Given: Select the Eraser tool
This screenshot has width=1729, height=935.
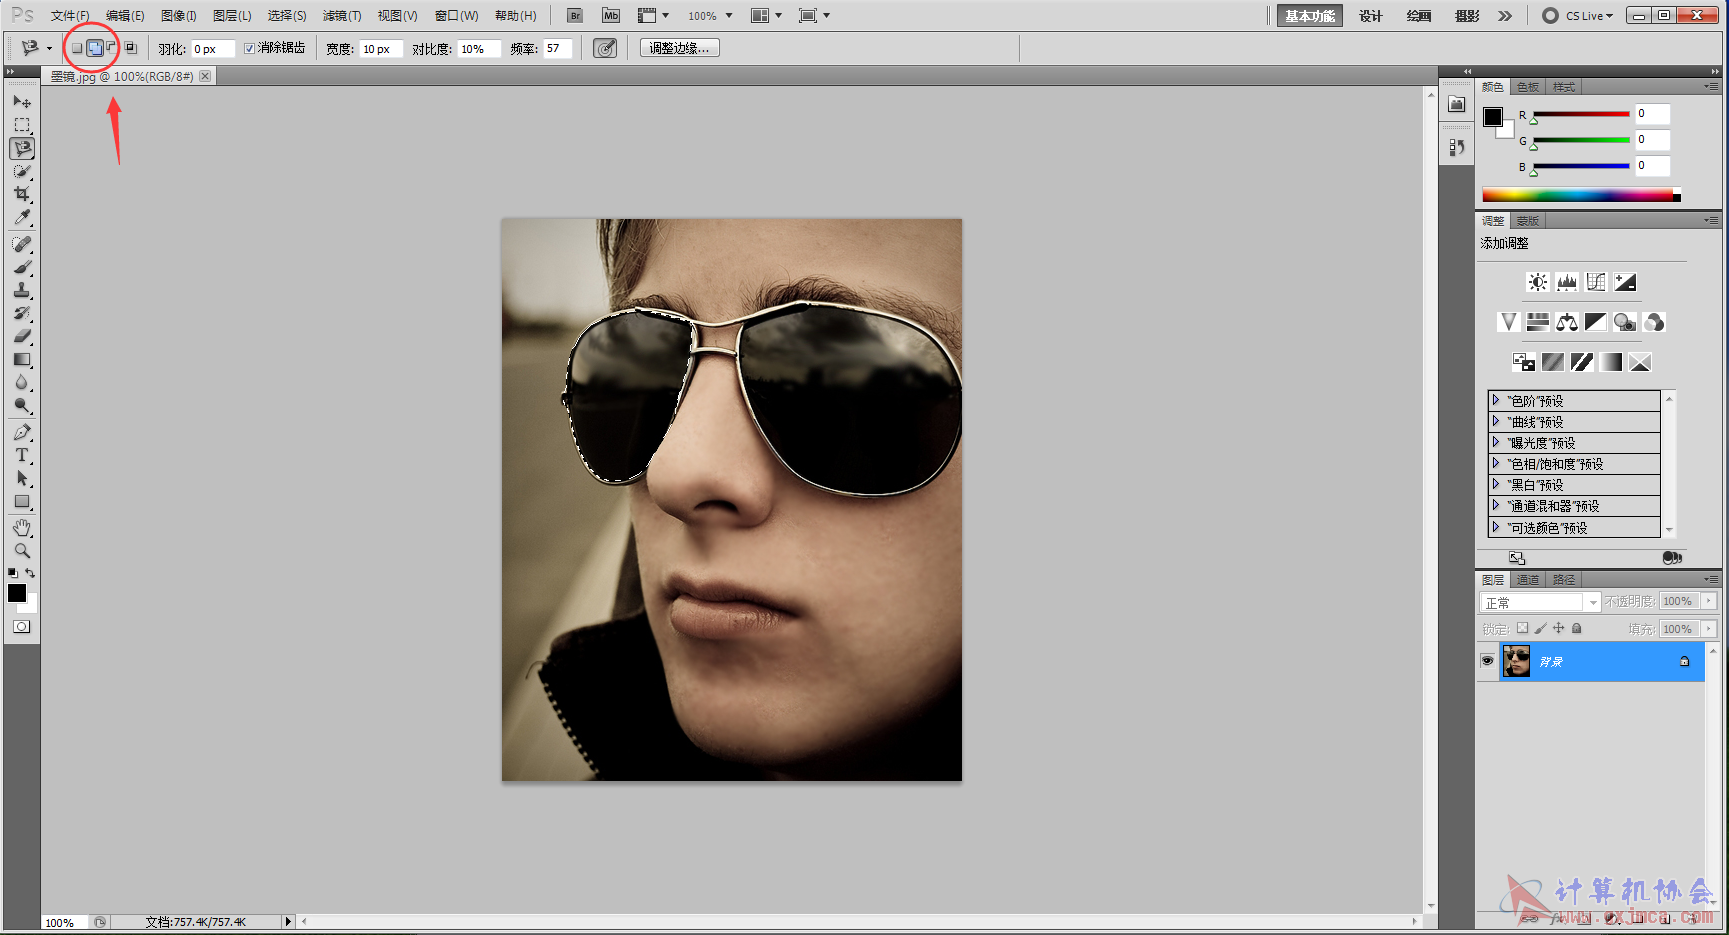Looking at the screenshot, I should point(21,336).
